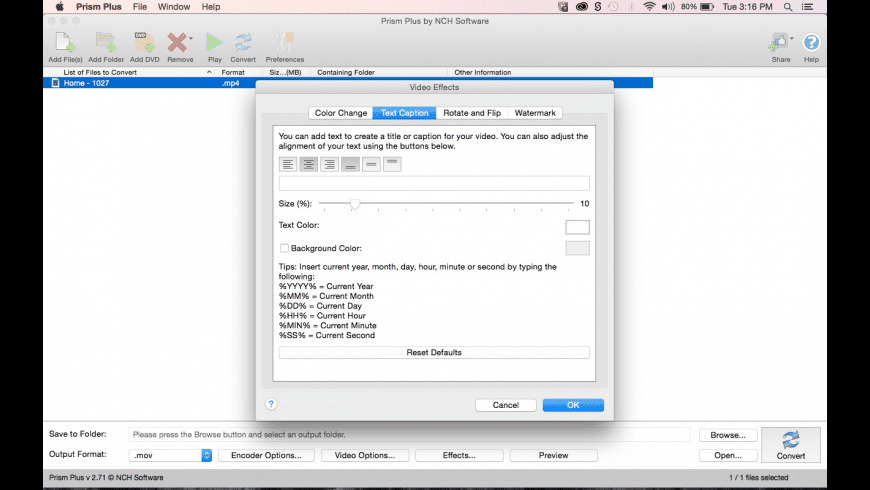
Task: Click the Add DVD toolbar icon
Action: pos(144,47)
